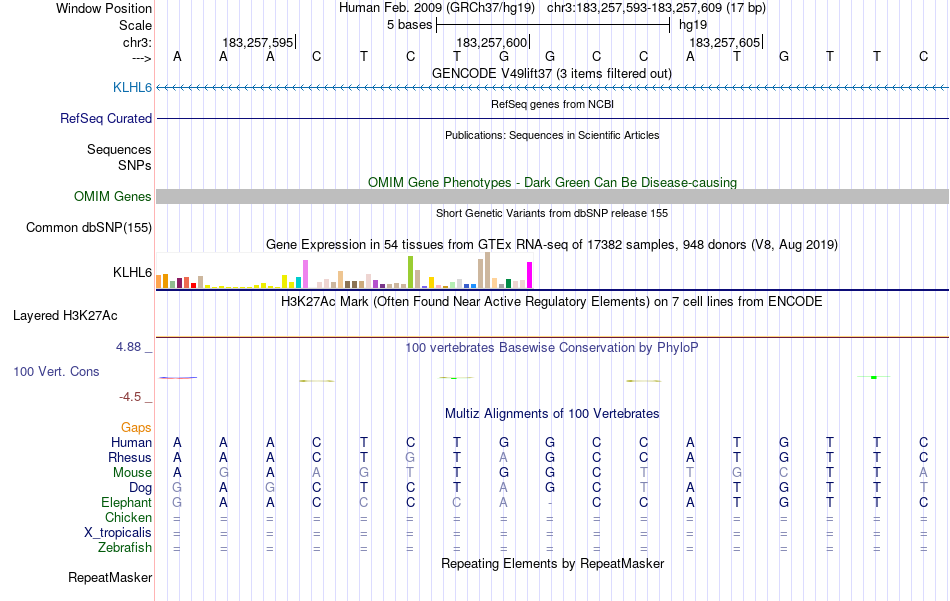The image size is (950, 601).
Task: Click the Common dbSNP(155) track label
Action: [89, 228]
